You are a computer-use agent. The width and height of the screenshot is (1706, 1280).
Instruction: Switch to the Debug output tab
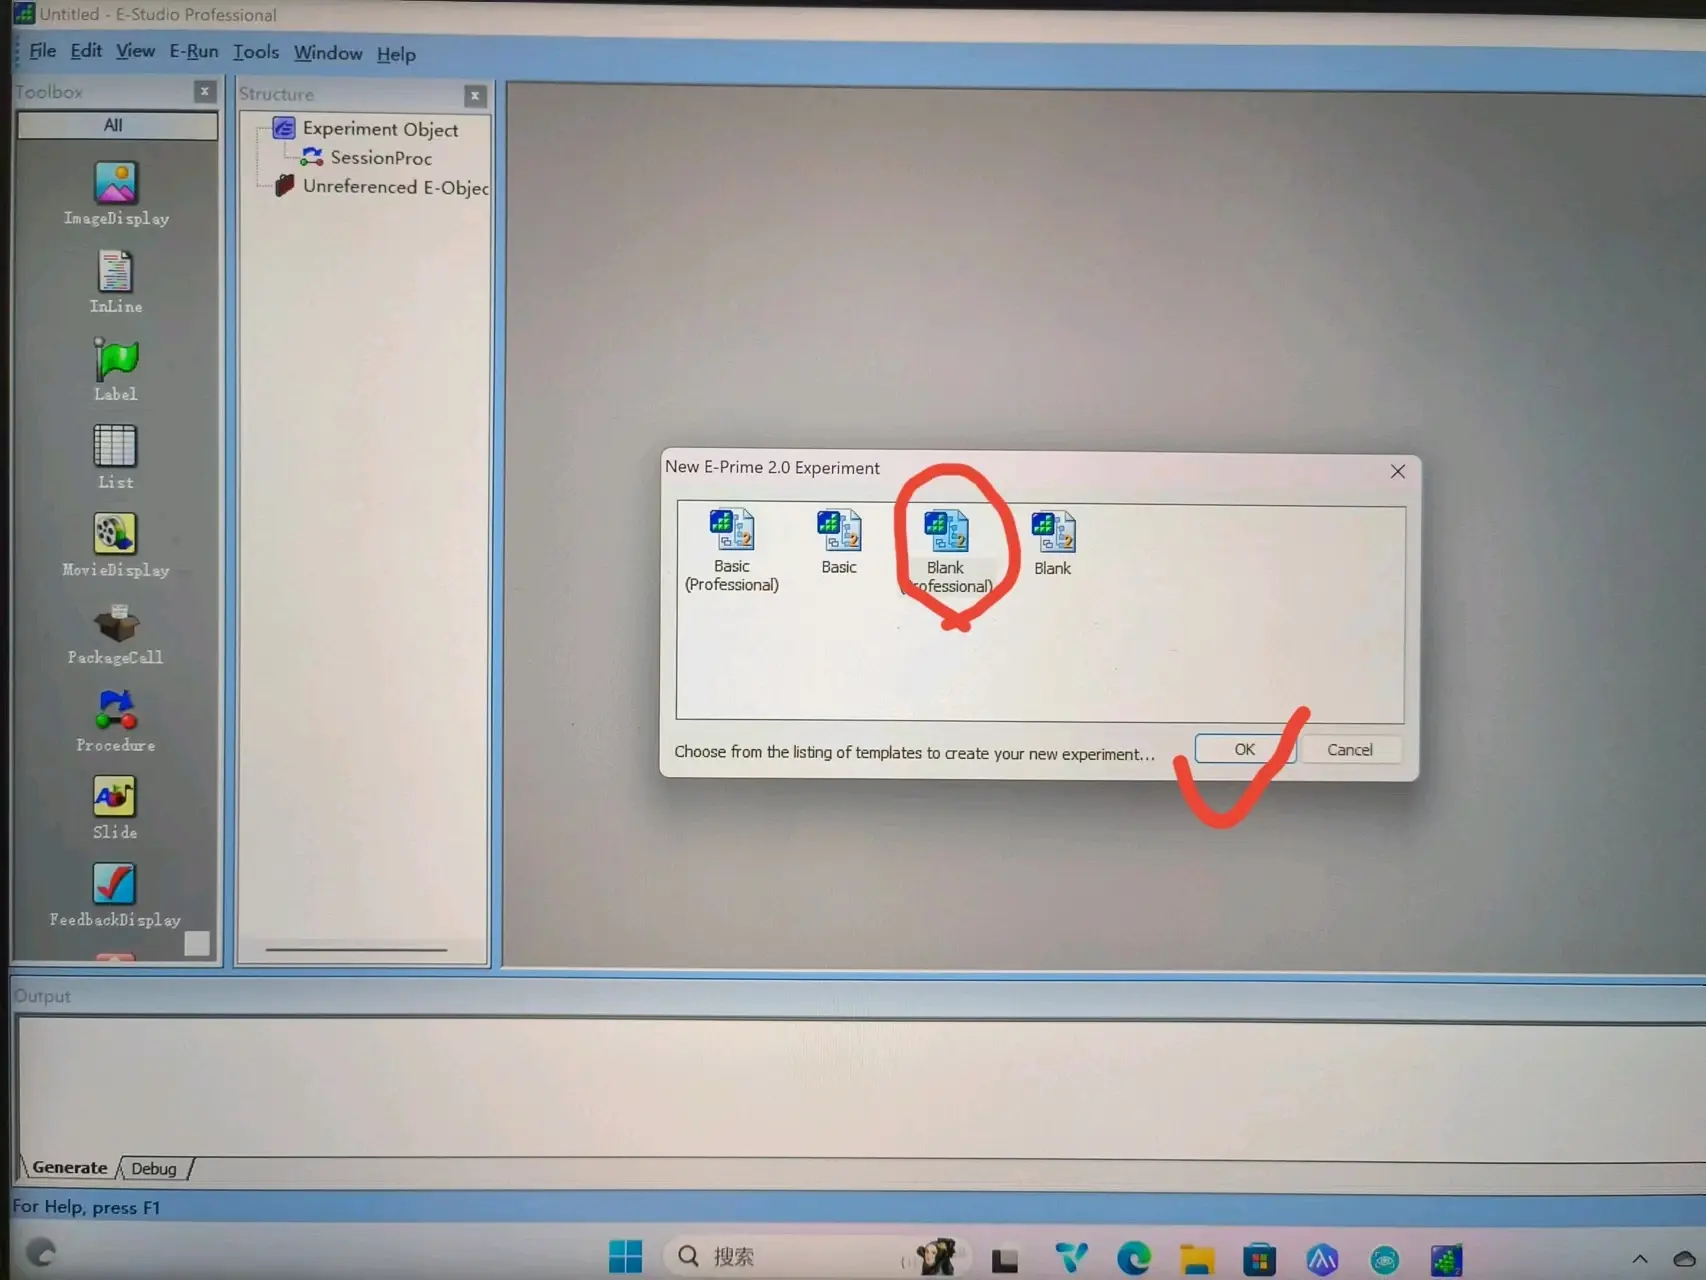coord(154,1168)
